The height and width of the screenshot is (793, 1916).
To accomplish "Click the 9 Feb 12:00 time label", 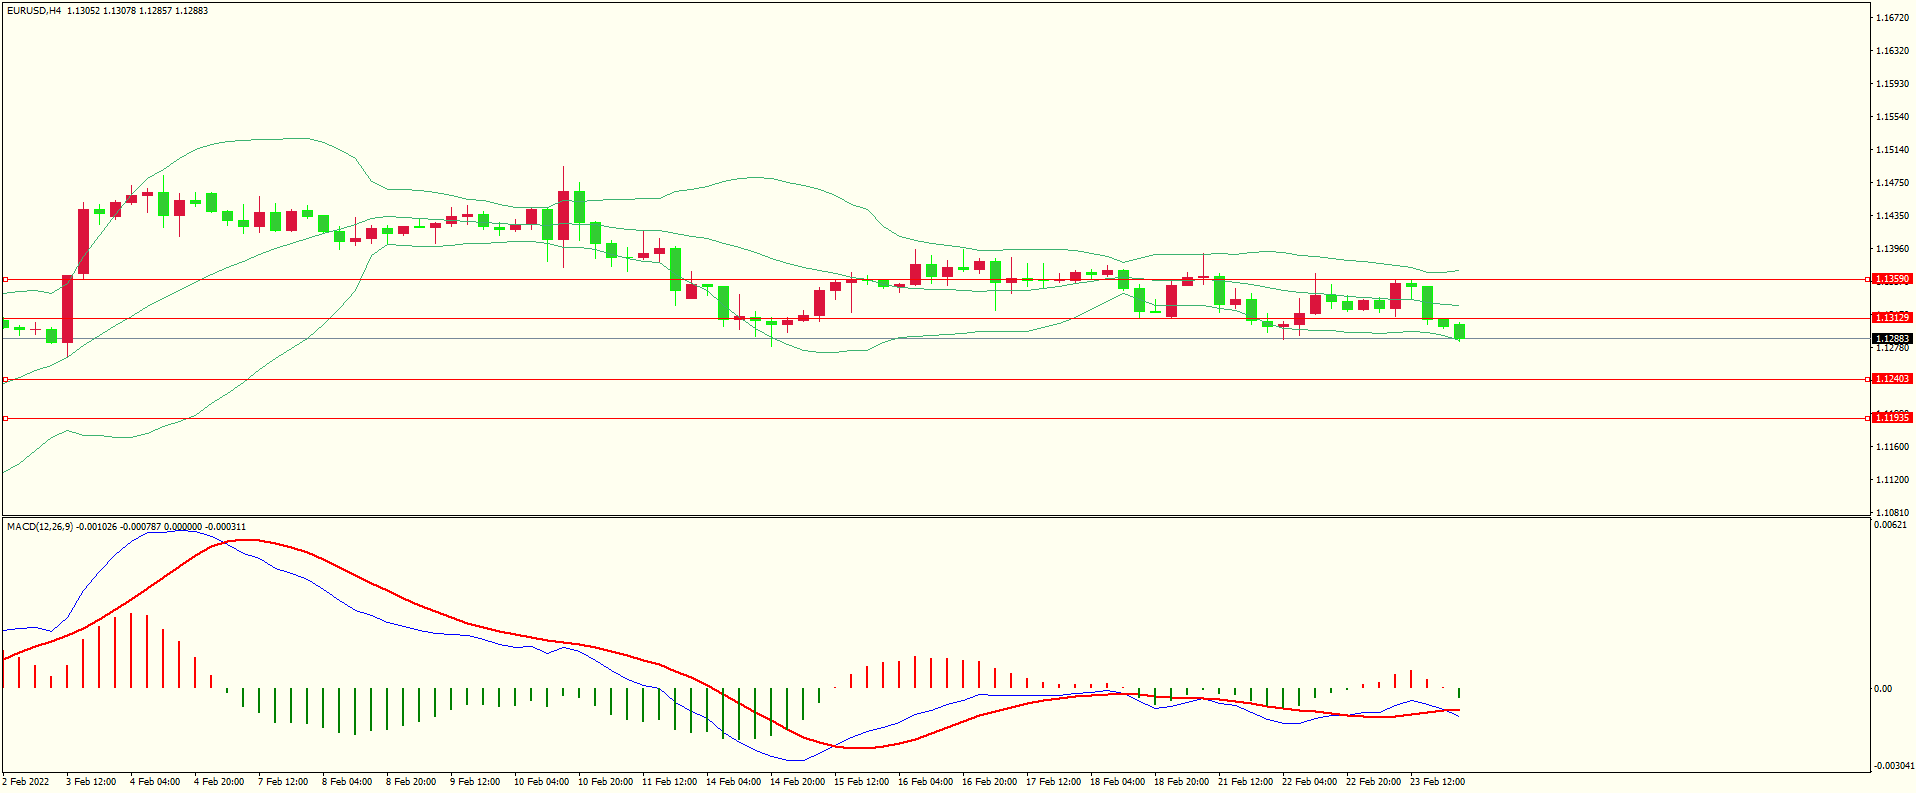I will pyautogui.click(x=475, y=782).
